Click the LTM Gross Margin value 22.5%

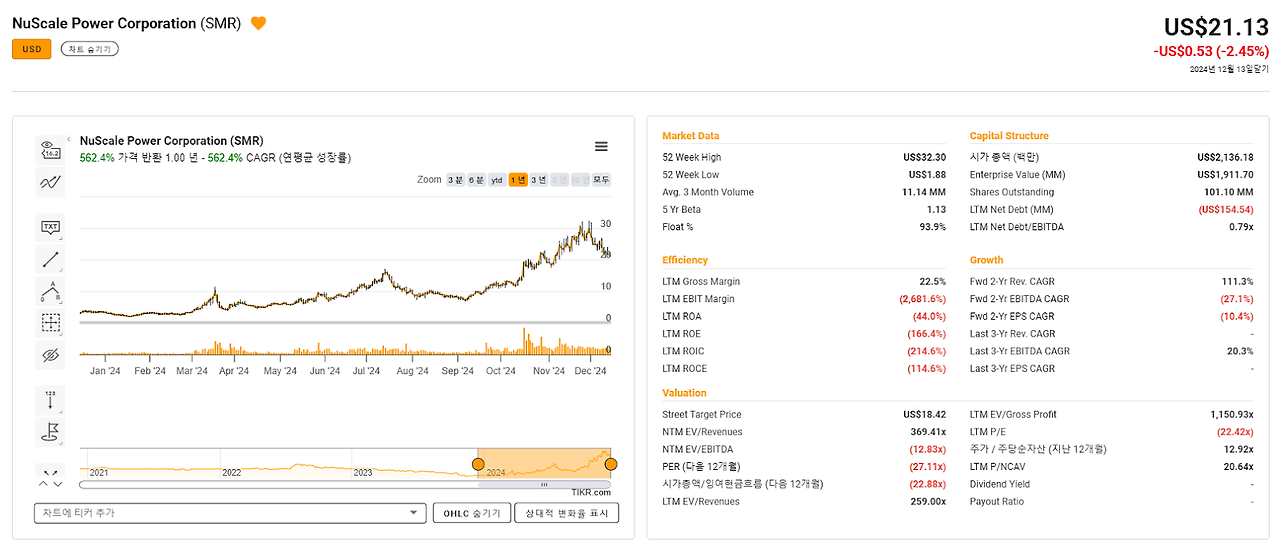pos(932,281)
